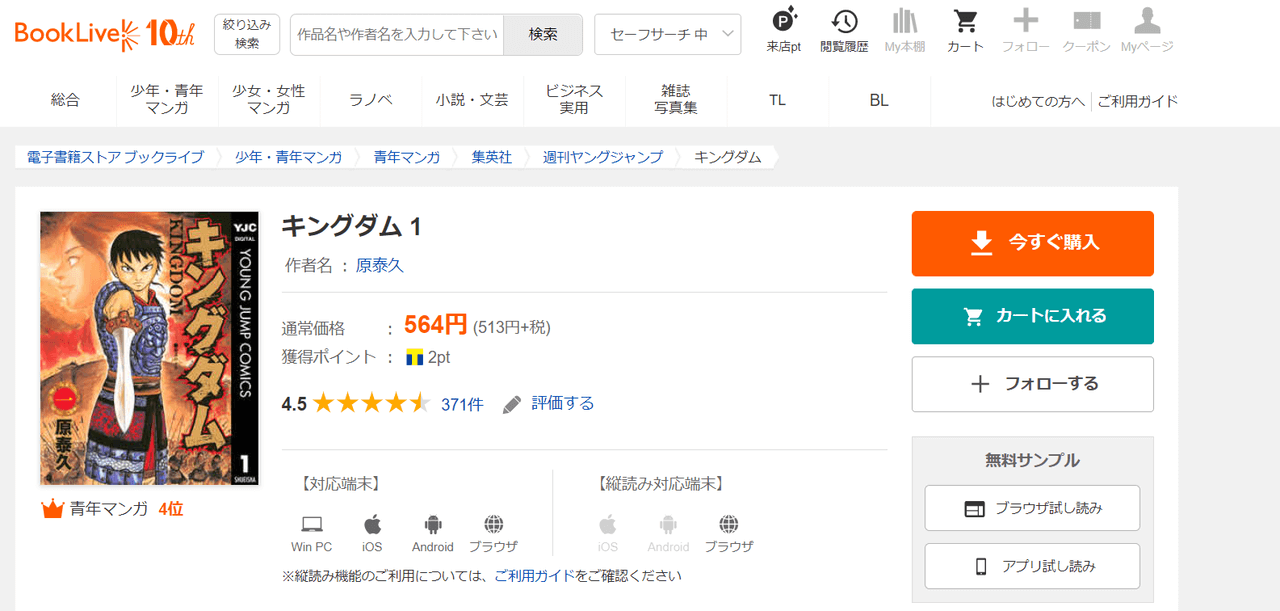
Task: Select the ラノベ category tab
Action: coord(370,100)
